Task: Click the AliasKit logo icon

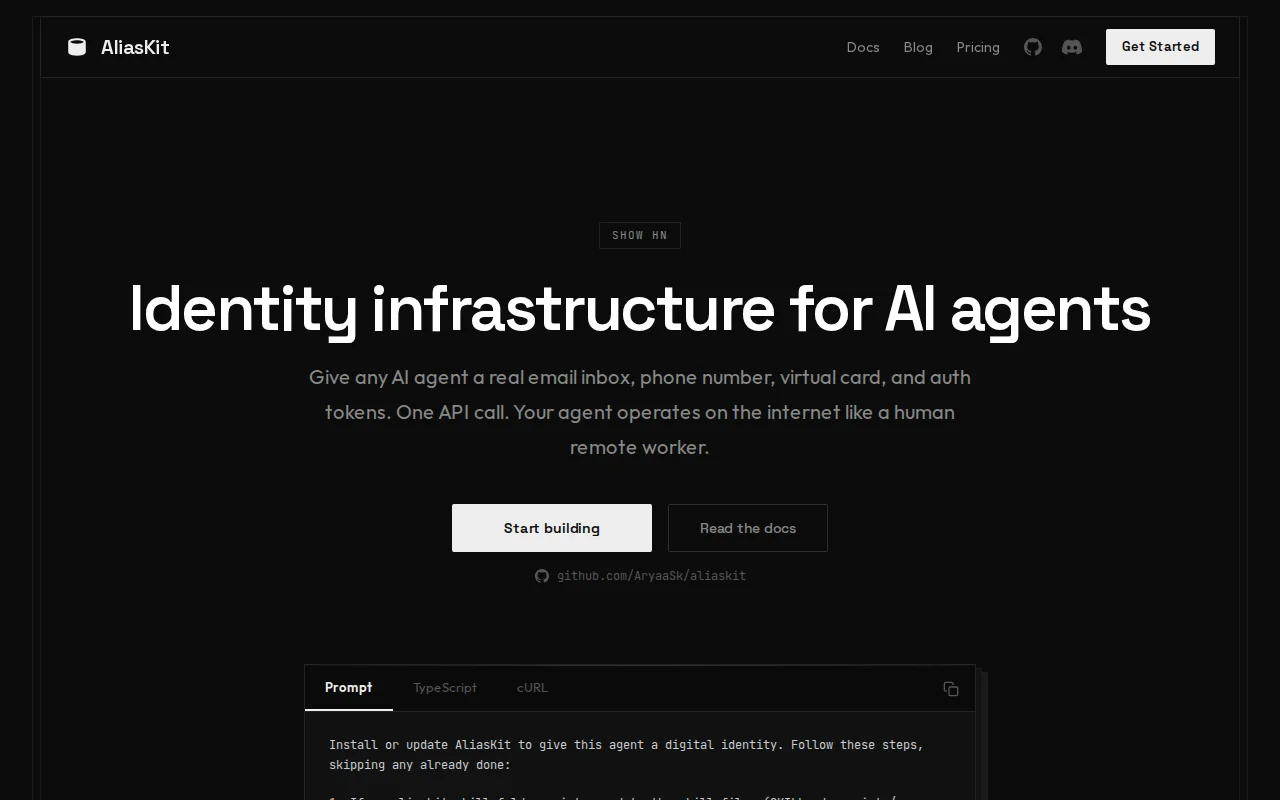Action: (77, 47)
